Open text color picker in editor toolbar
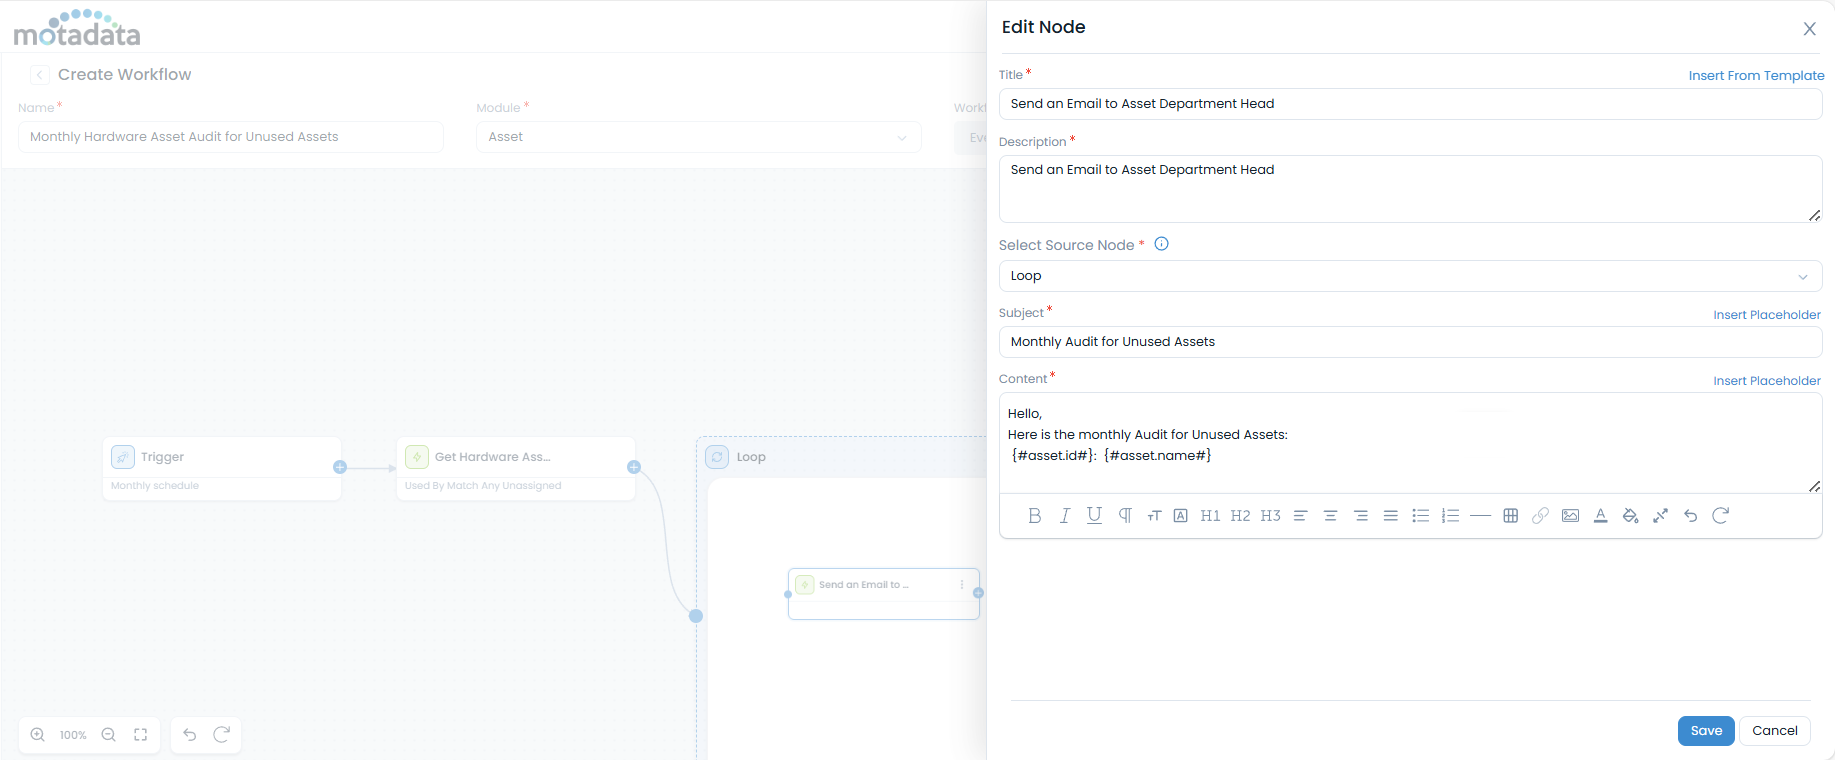 coord(1600,516)
